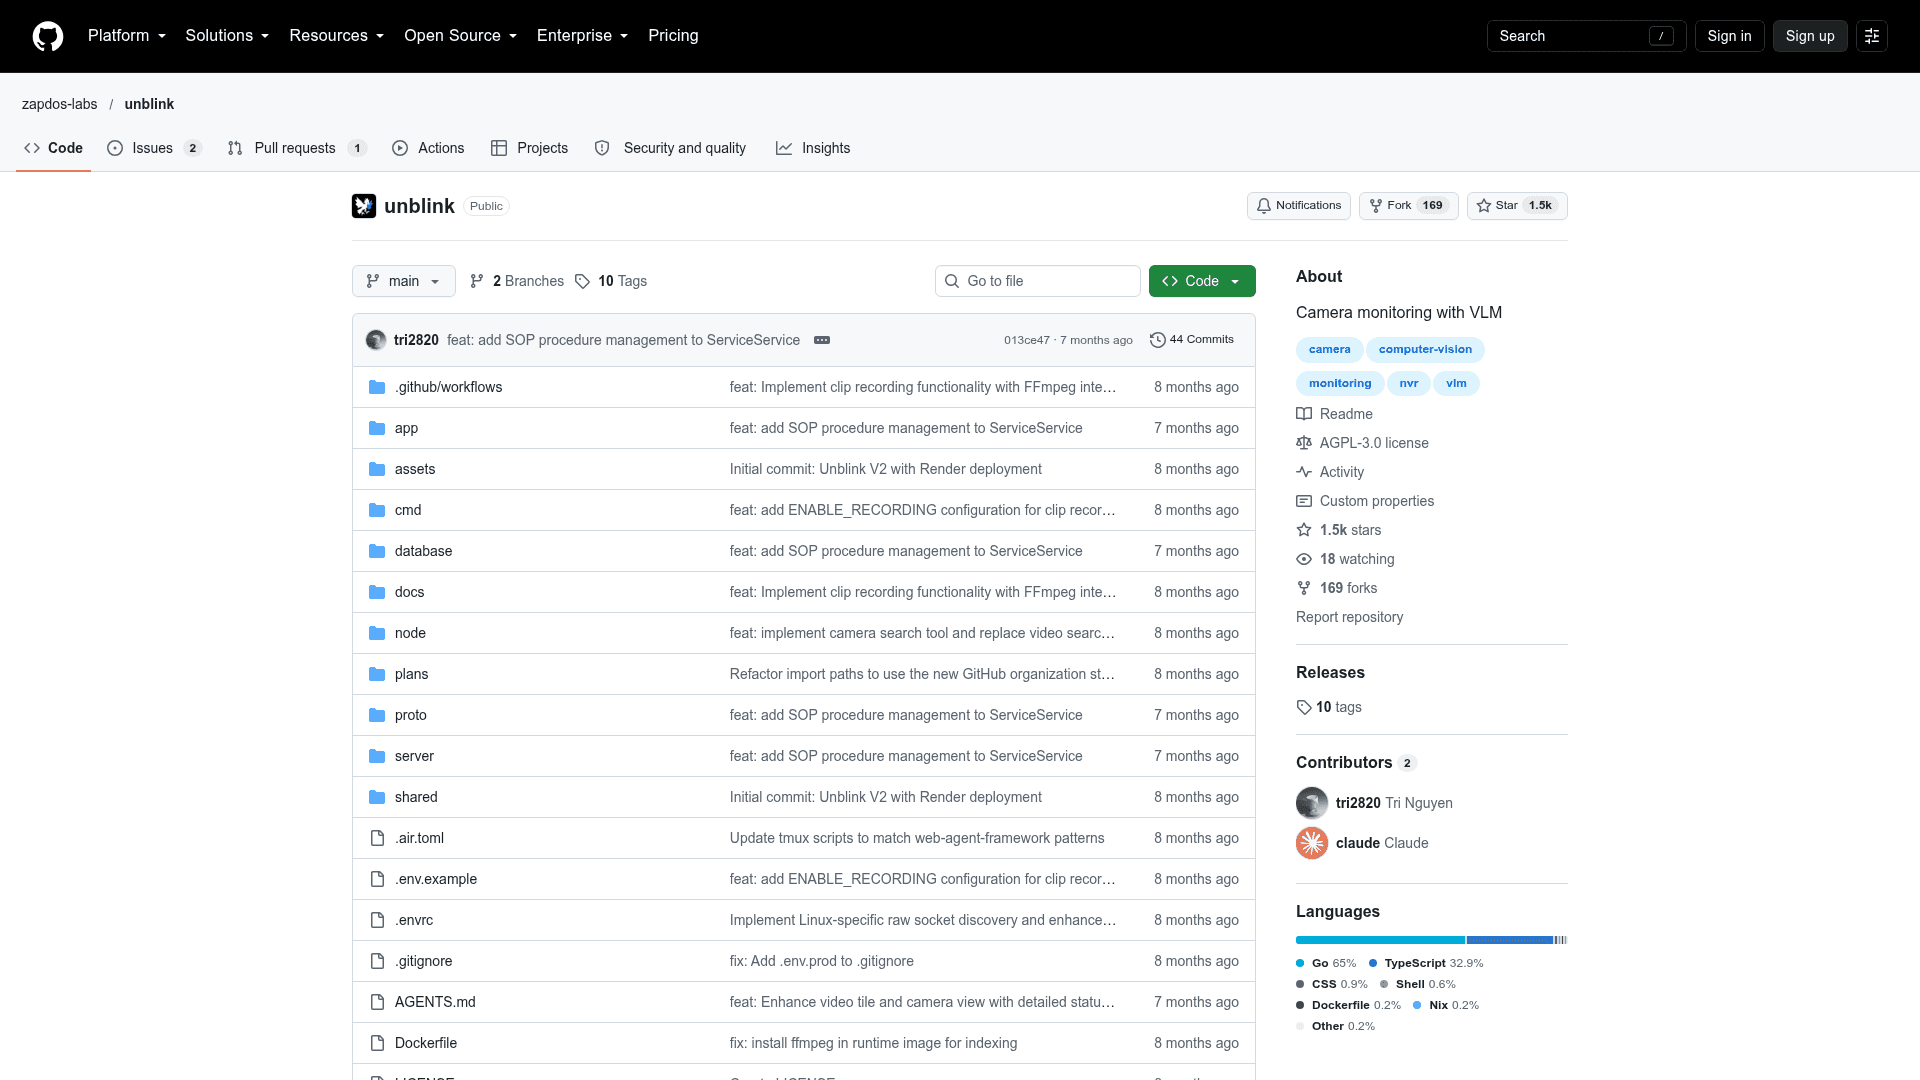Open the appearance settings icon beside Sign up
Viewport: 1920px width, 1080px height.
pos(1872,36)
